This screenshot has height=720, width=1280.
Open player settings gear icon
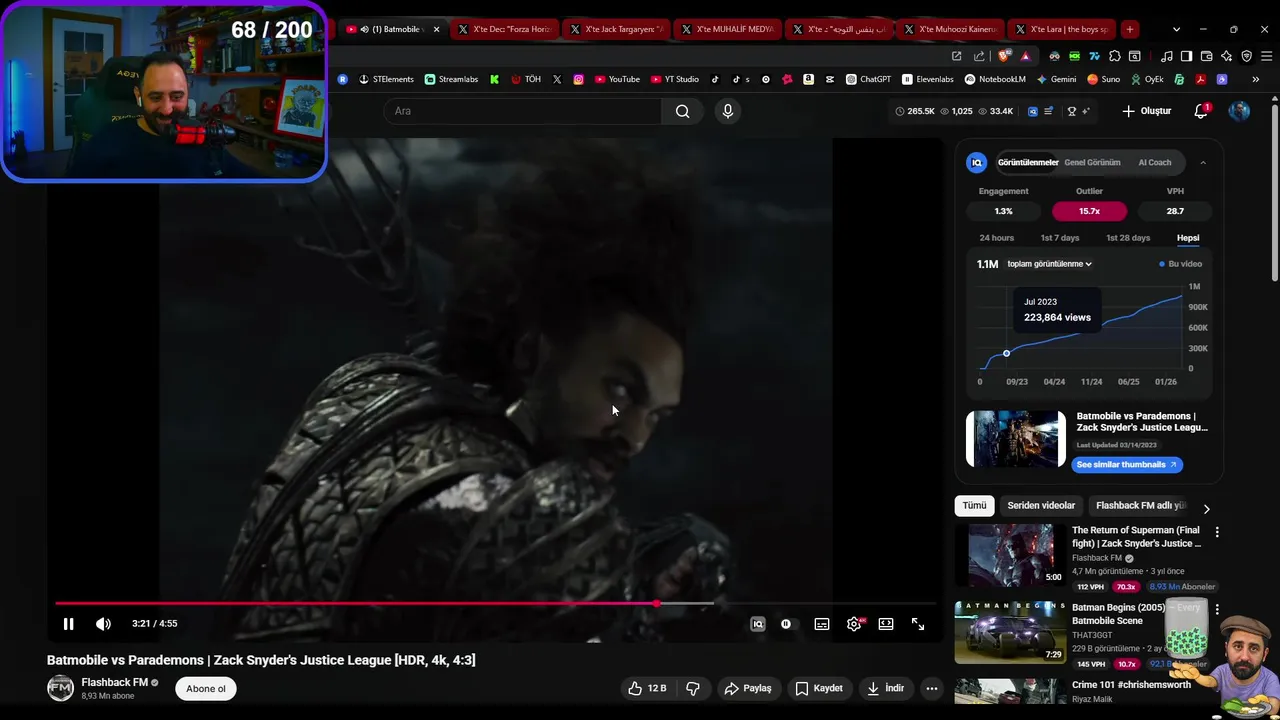tap(854, 624)
